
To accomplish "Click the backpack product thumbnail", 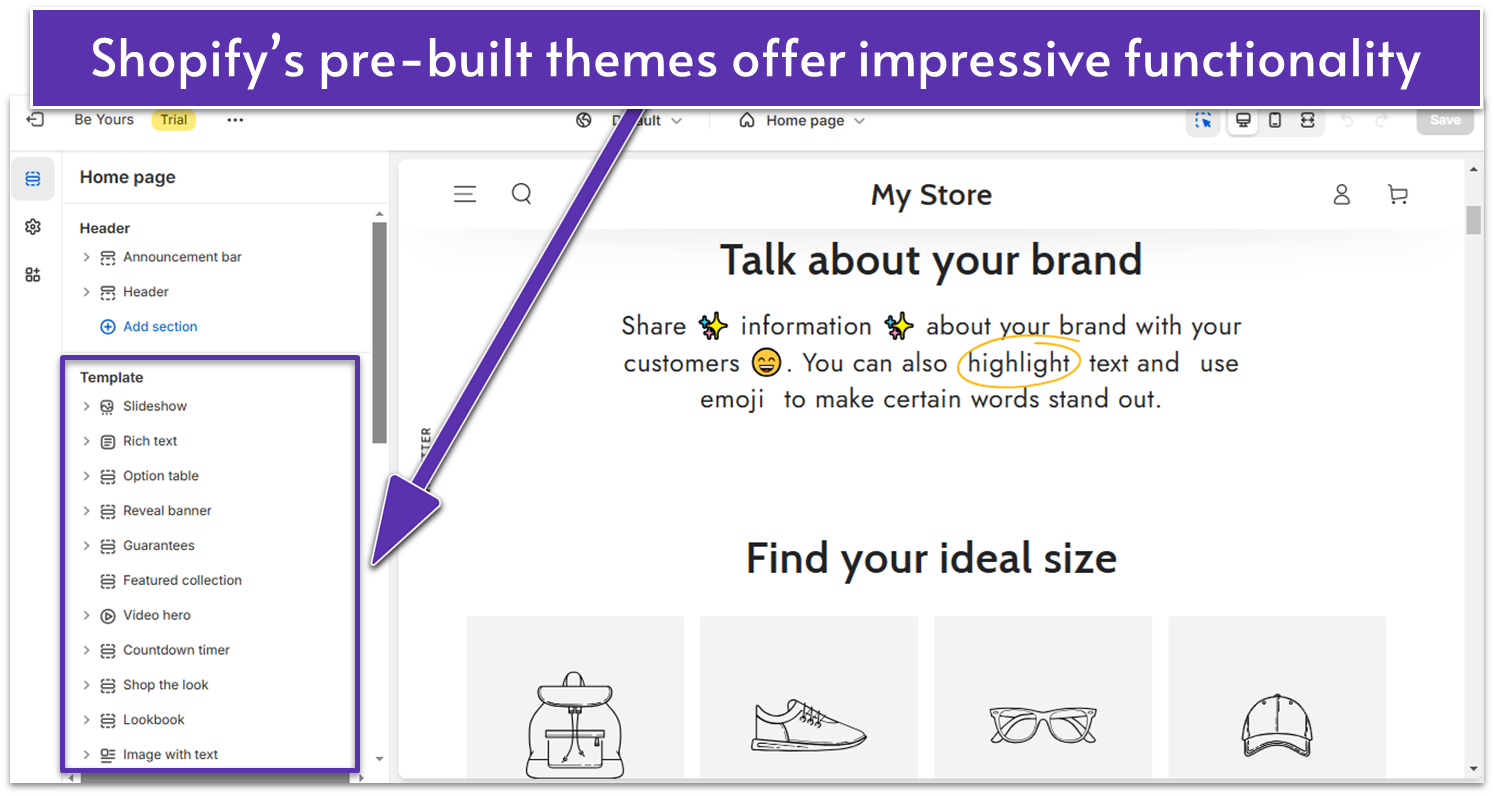I will 575,697.
